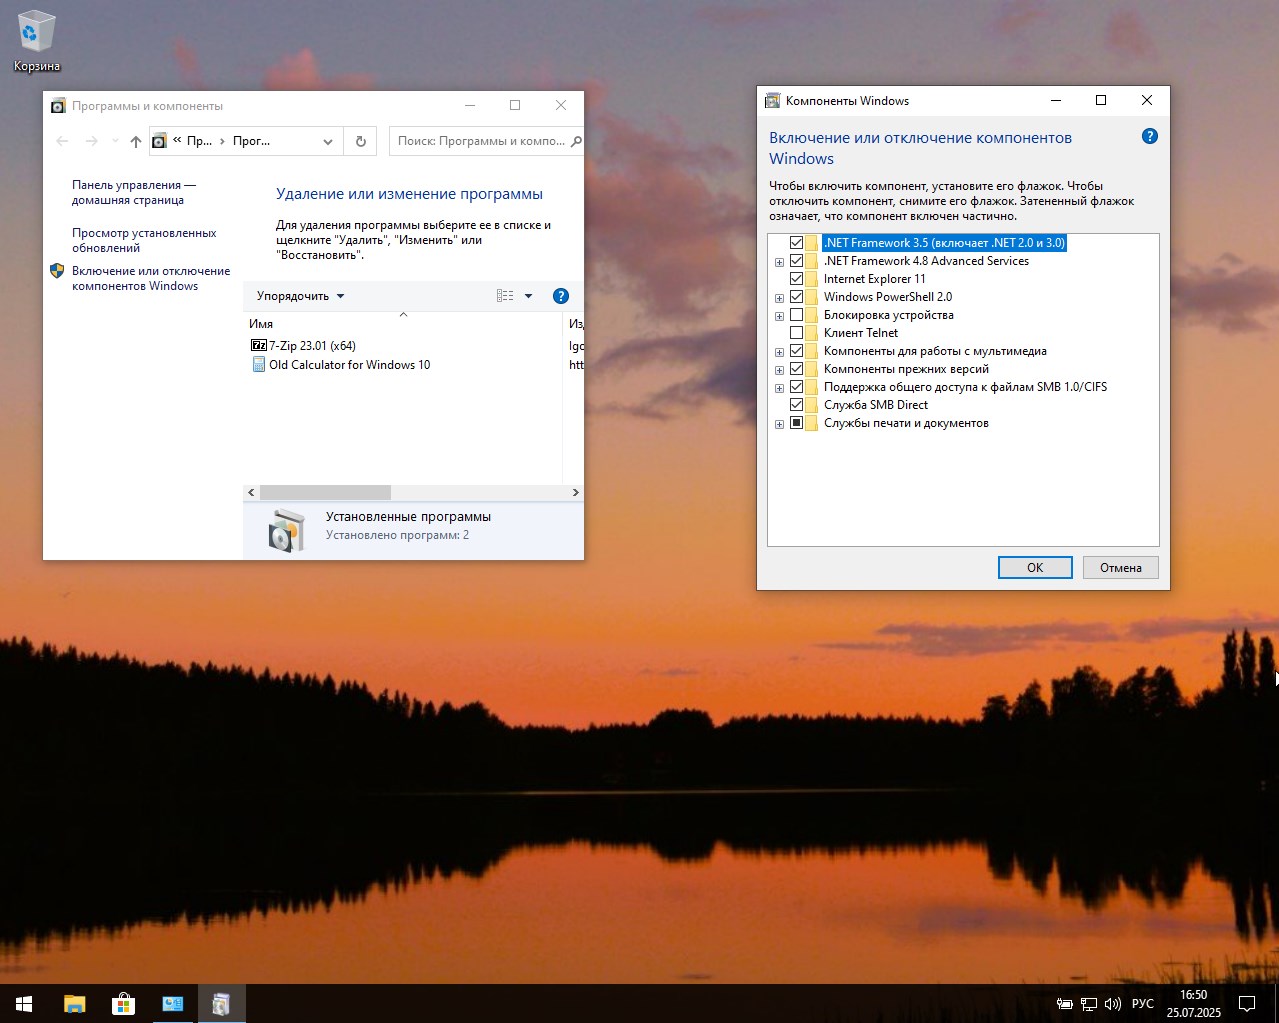Open the view options dropdown arrow
This screenshot has width=1279, height=1023.
pos(529,296)
